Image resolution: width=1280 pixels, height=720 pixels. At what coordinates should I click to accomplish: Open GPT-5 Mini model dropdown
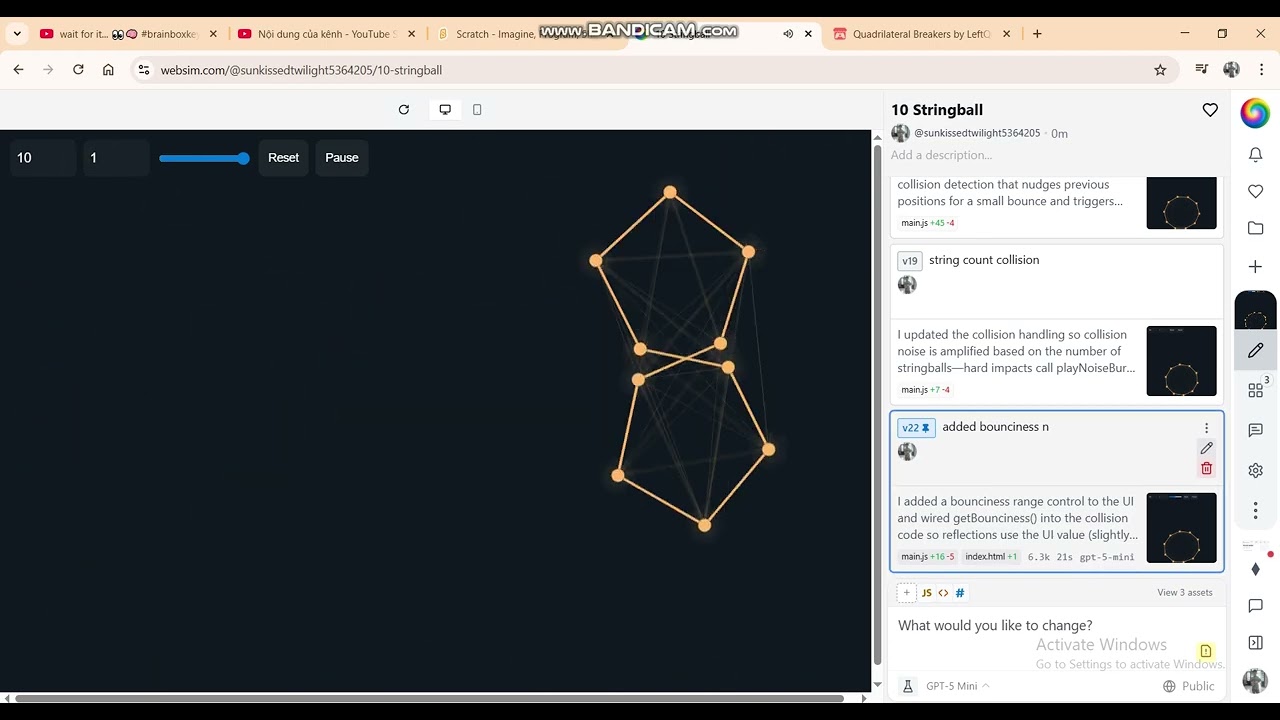[957, 686]
